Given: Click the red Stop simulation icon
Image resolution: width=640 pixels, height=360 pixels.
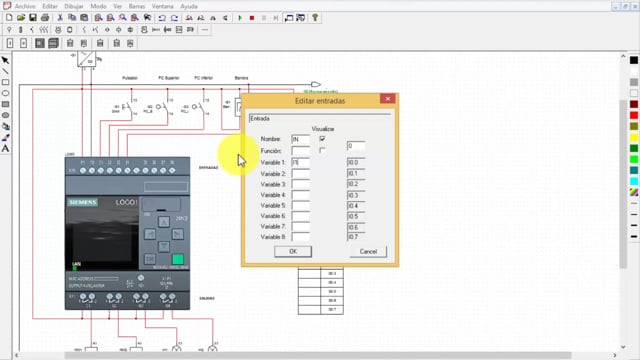Looking at the screenshot, I should (x=252, y=18).
